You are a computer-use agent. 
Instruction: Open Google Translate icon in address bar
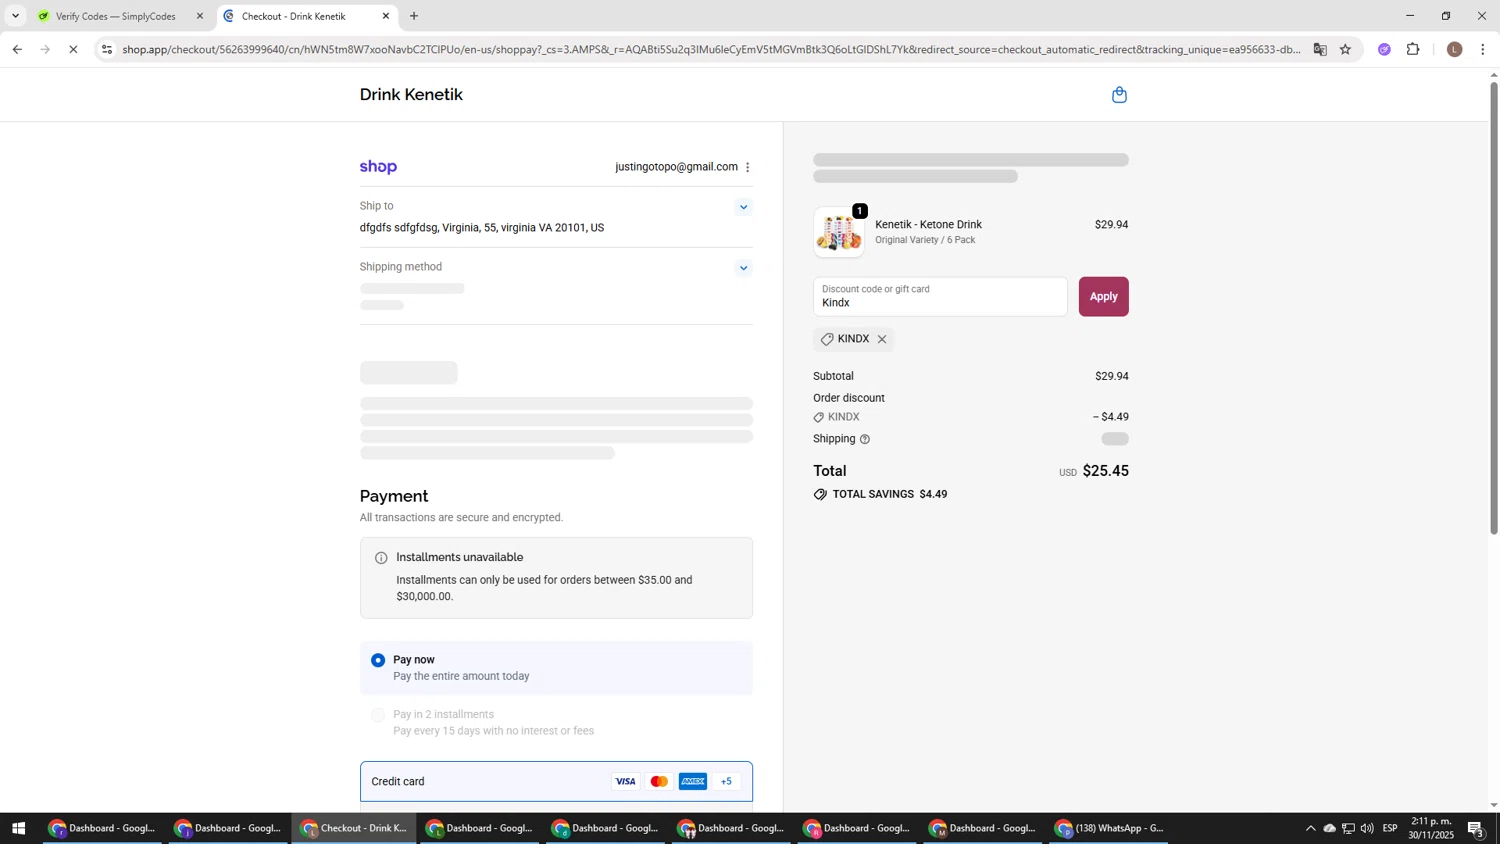[1320, 49]
